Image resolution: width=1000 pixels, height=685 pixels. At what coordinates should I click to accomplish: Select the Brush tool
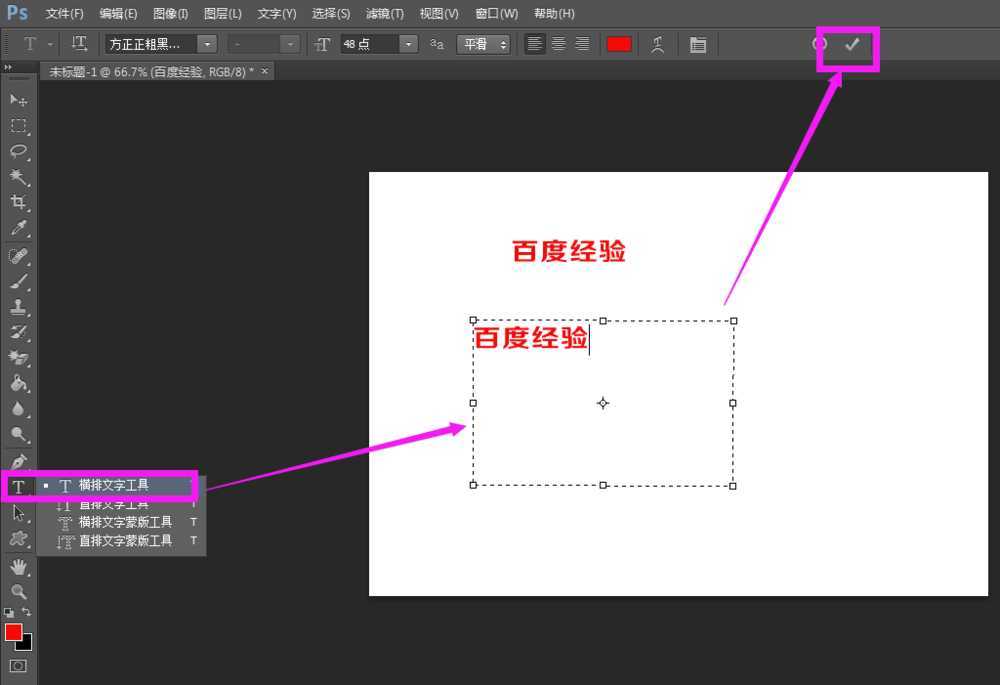pyautogui.click(x=18, y=280)
